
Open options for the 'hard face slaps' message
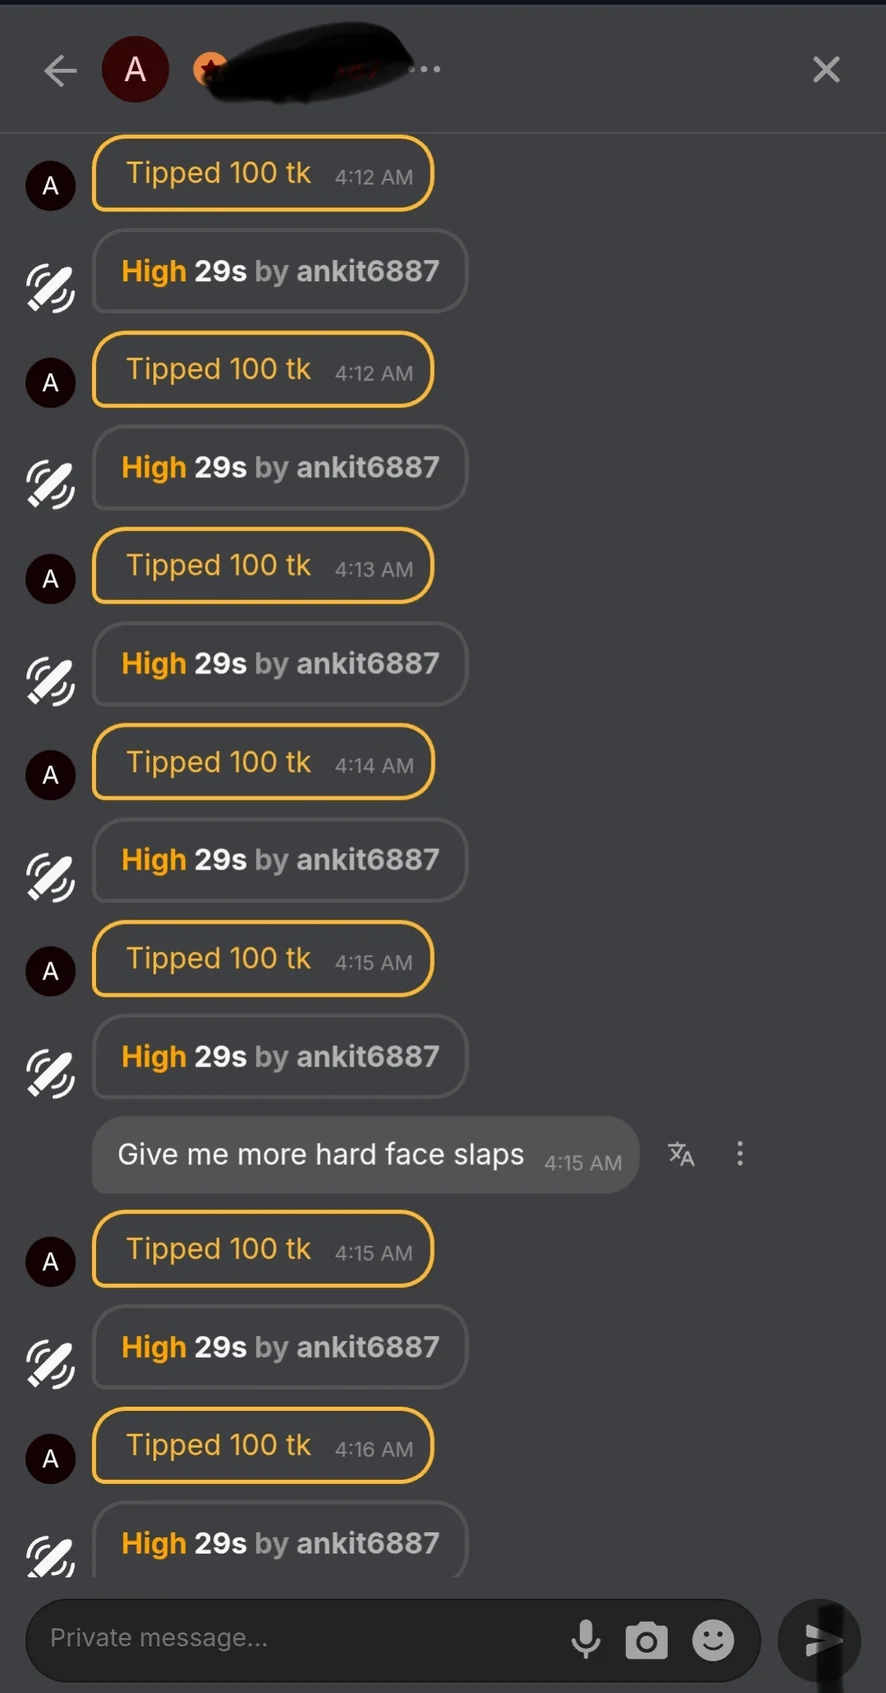pos(740,1154)
